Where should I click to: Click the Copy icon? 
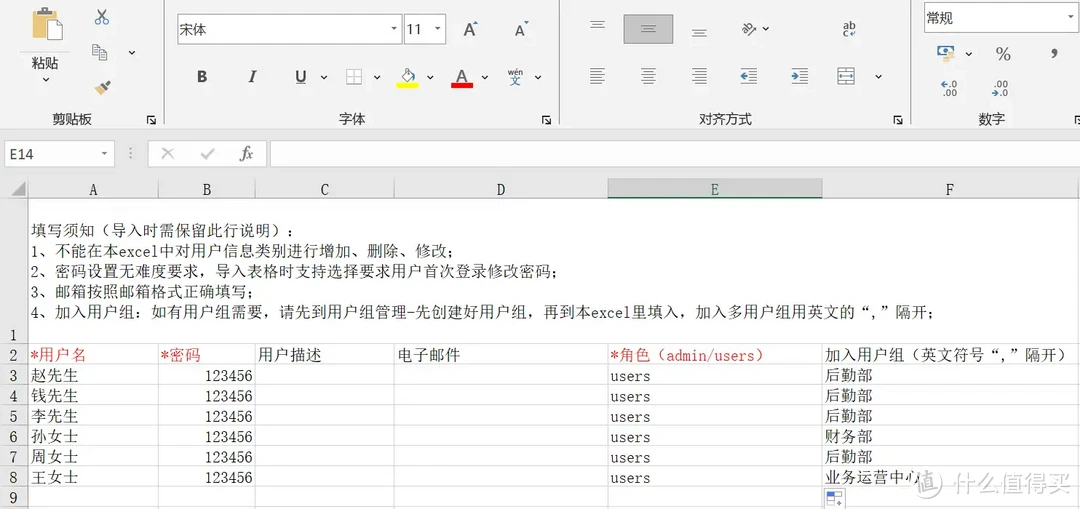(101, 52)
